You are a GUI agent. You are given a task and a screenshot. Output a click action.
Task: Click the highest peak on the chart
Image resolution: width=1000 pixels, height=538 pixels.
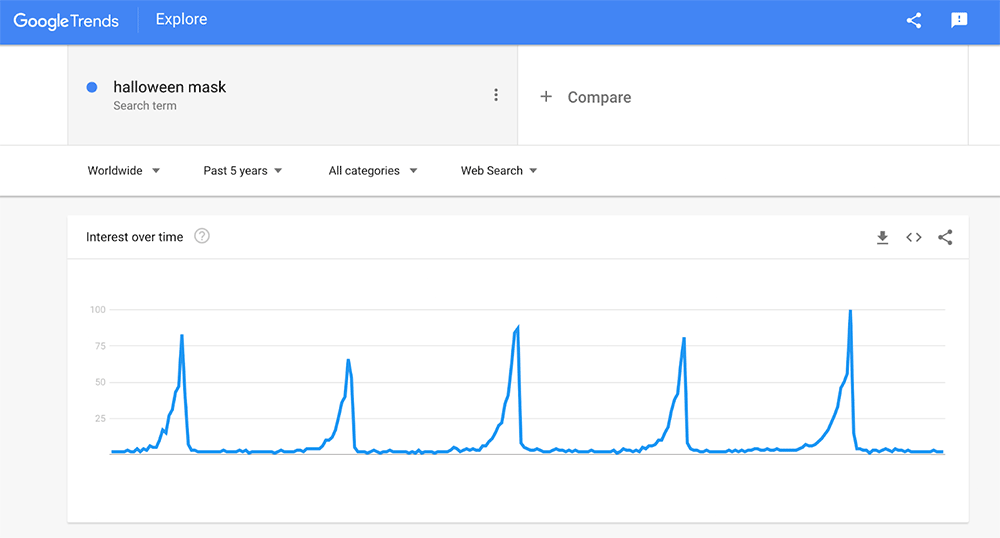(x=850, y=311)
